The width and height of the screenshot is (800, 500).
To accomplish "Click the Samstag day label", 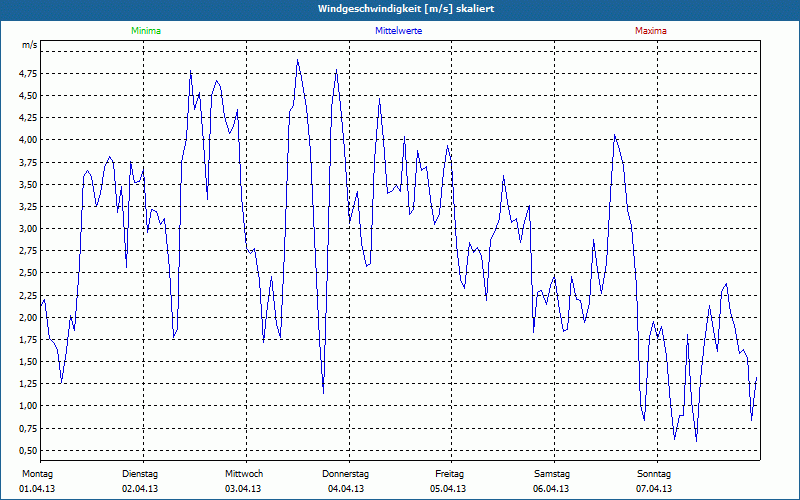I will [552, 474].
